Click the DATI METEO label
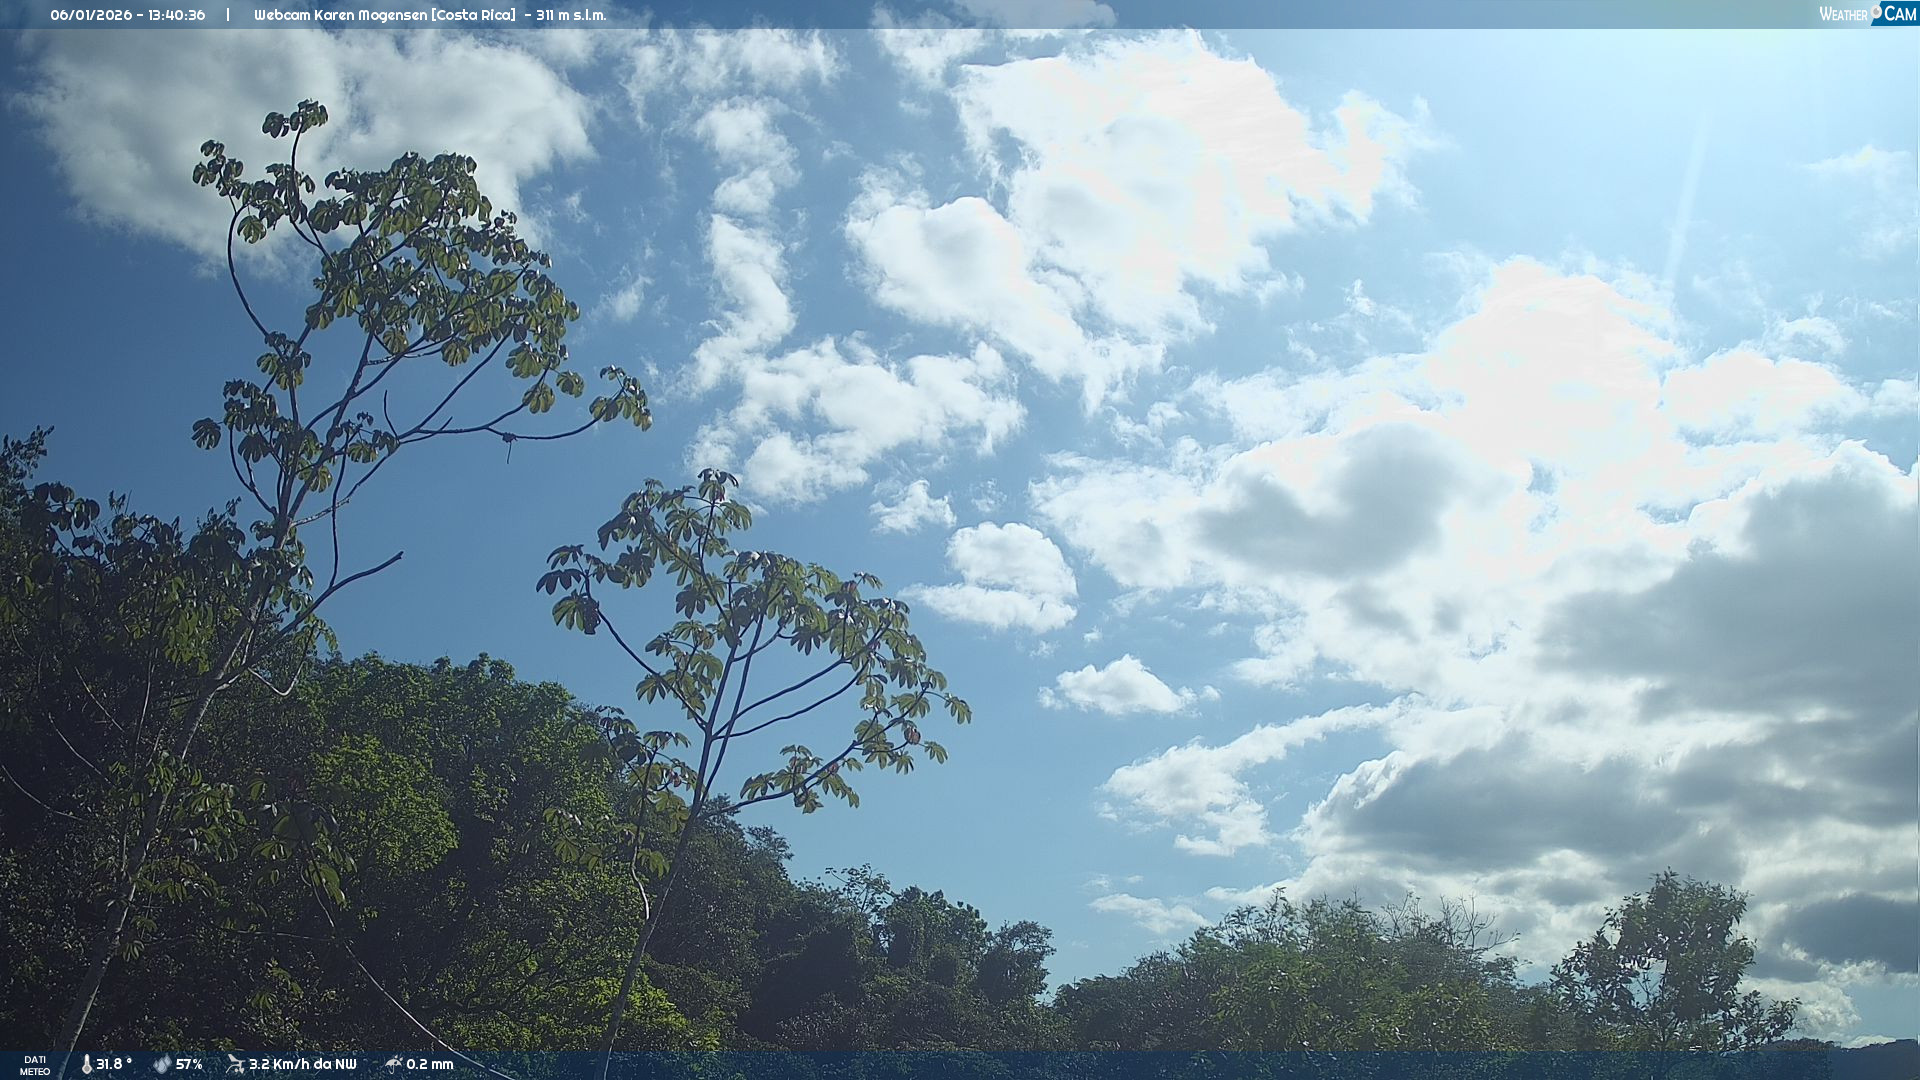Image resolution: width=1920 pixels, height=1080 pixels. click(x=35, y=1065)
